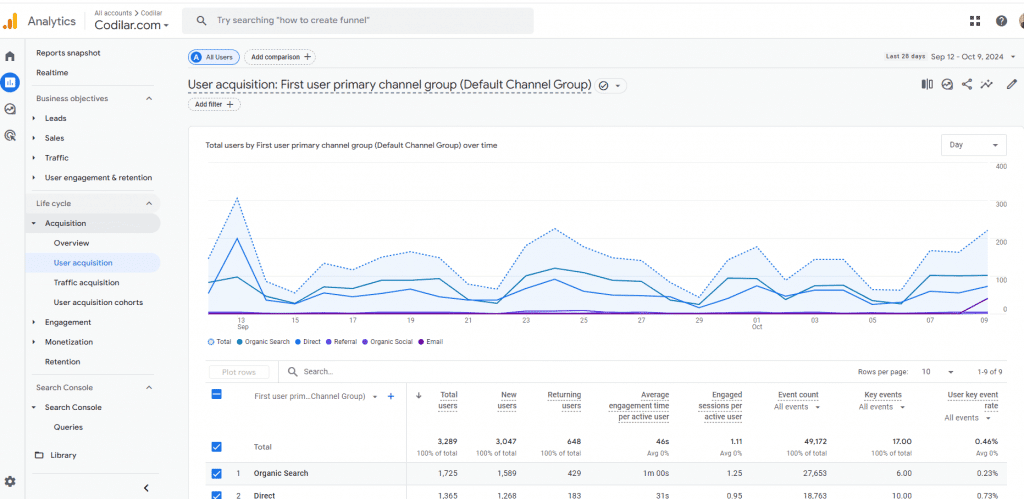This screenshot has width=1024, height=499.
Task: Click the Edit comparisons icon
Action: (927, 84)
